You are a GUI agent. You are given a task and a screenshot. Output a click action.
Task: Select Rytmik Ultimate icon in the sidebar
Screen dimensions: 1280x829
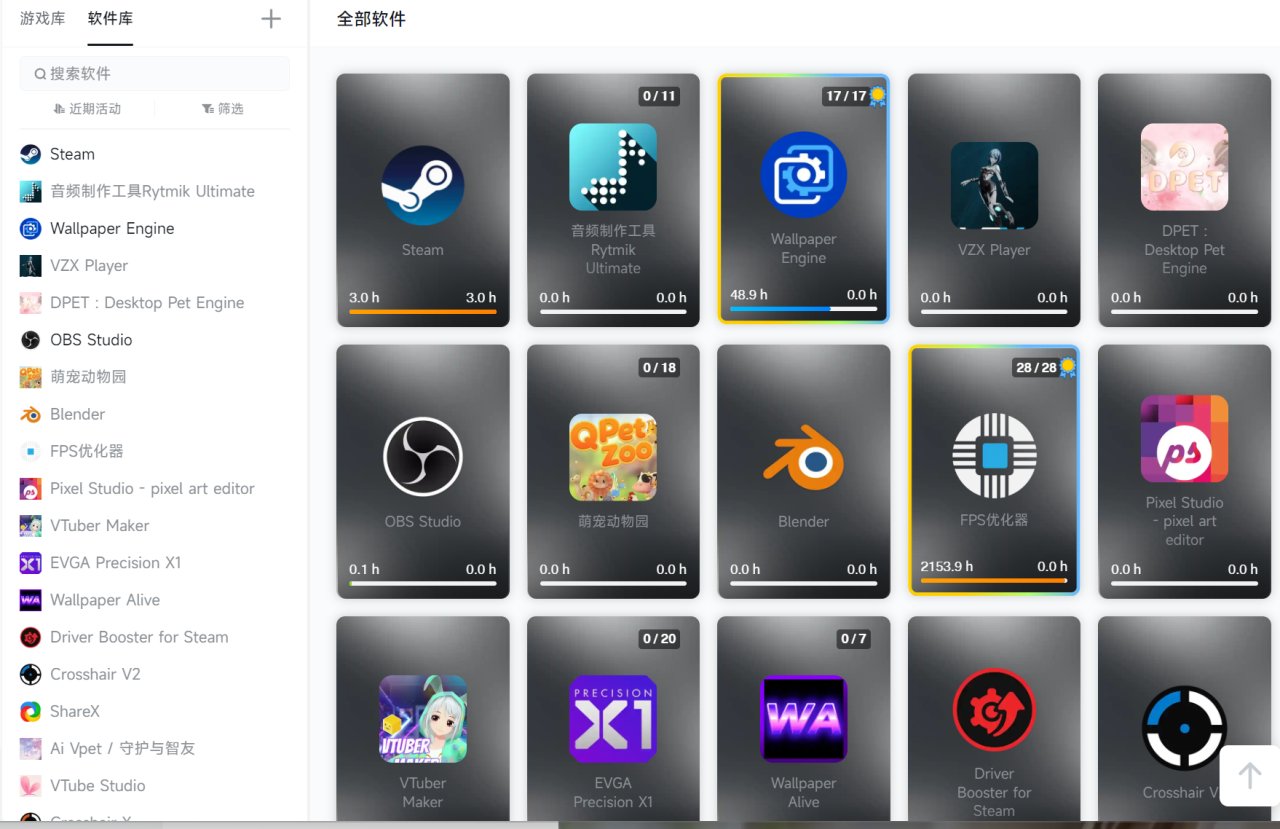click(31, 191)
